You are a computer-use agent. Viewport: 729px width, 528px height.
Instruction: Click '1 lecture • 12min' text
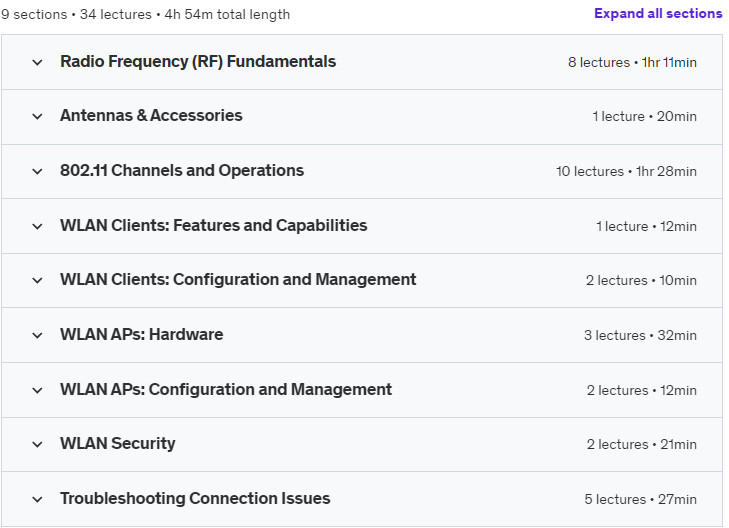click(646, 226)
